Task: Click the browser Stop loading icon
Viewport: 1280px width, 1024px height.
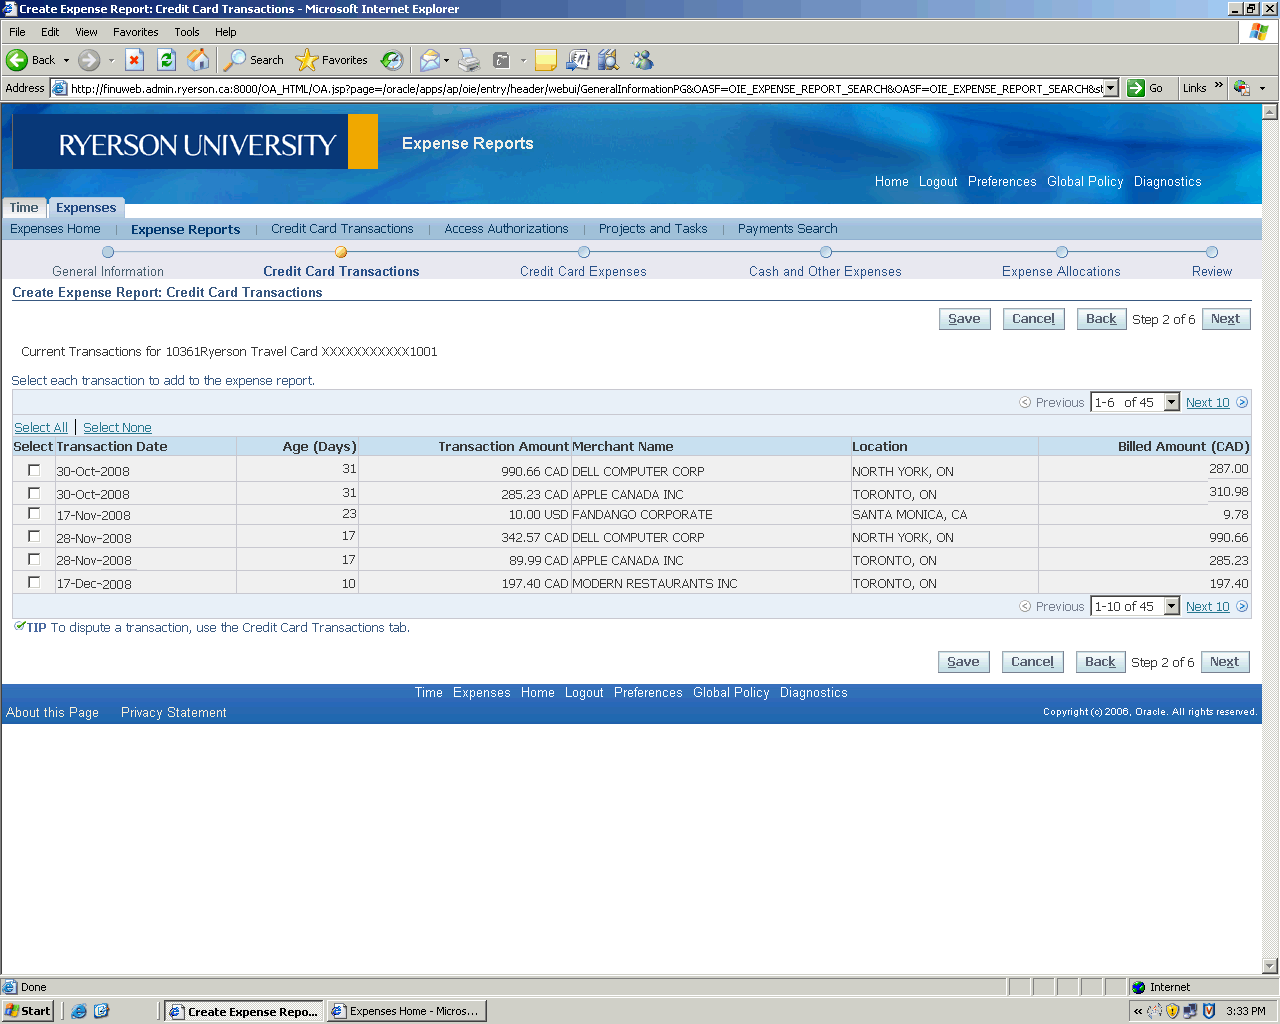Action: [x=134, y=60]
